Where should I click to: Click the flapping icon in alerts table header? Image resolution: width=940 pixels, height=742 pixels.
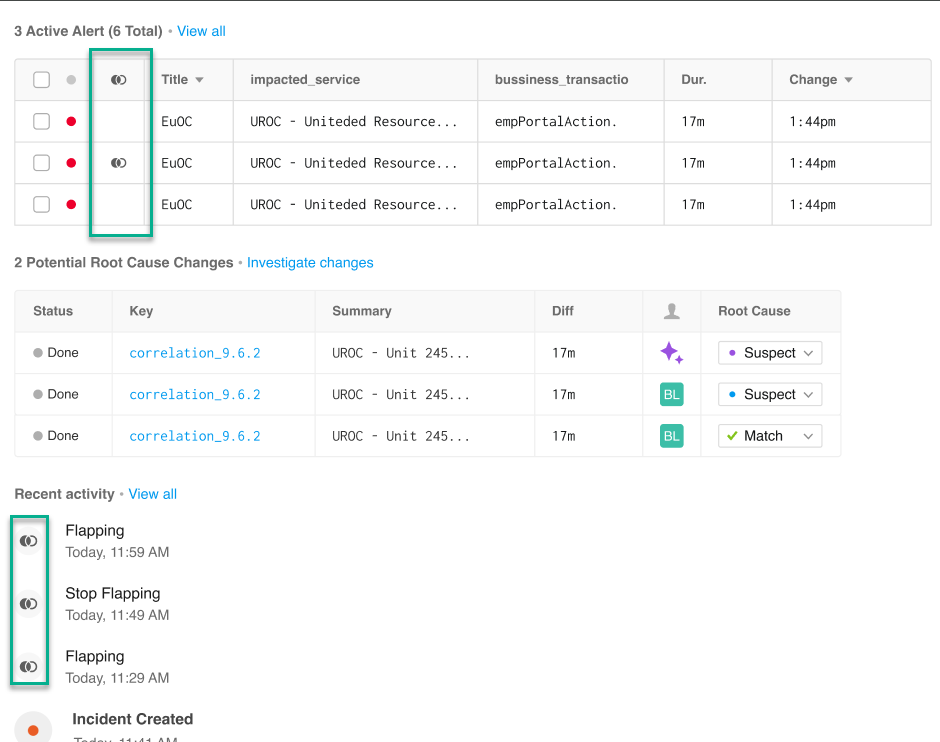pos(119,80)
